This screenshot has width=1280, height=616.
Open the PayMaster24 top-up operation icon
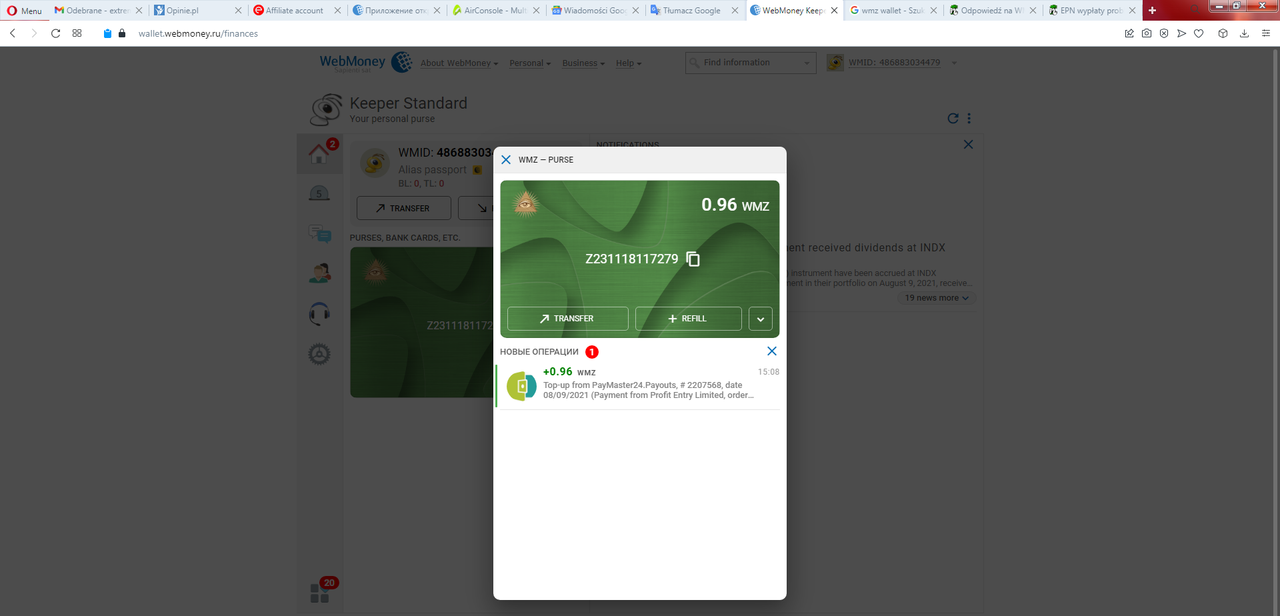point(521,386)
